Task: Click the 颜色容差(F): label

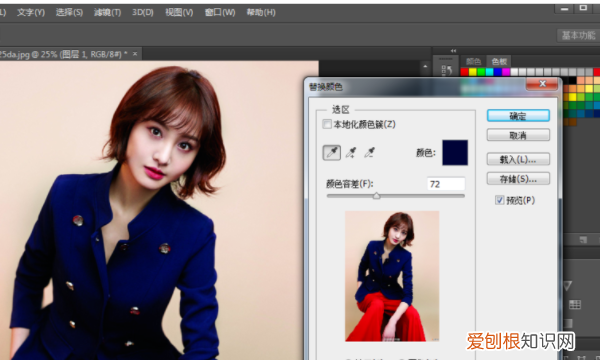Action: pyautogui.click(x=350, y=184)
